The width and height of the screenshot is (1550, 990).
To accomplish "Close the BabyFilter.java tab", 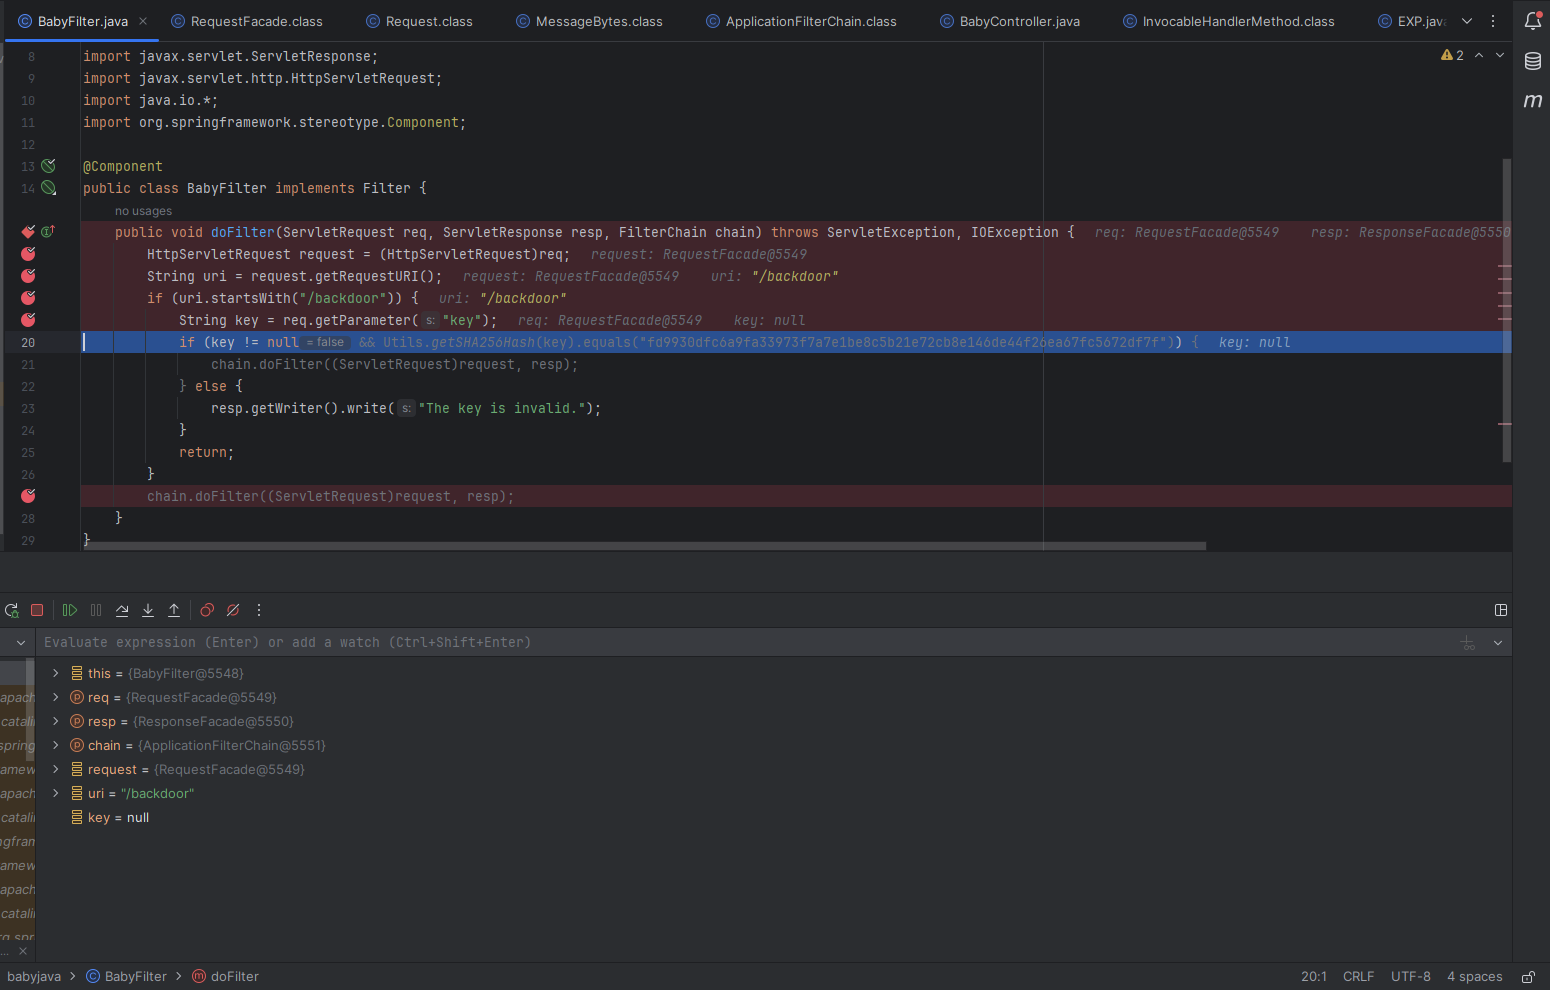I will (143, 21).
